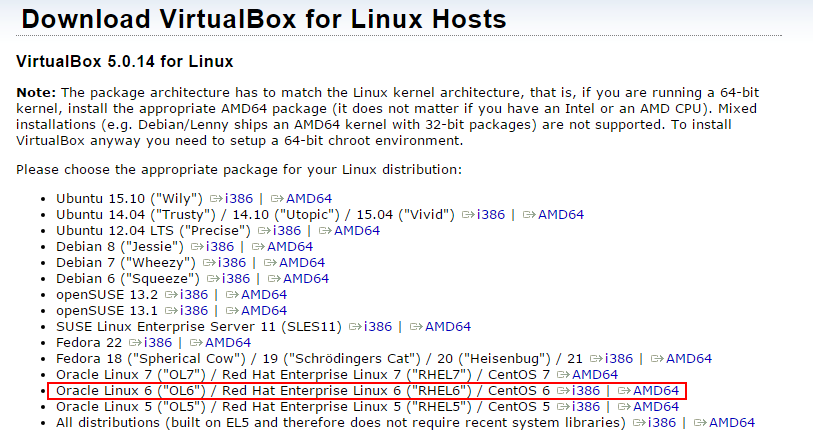Get Oracle Linux 5 i386 package

click(586, 407)
